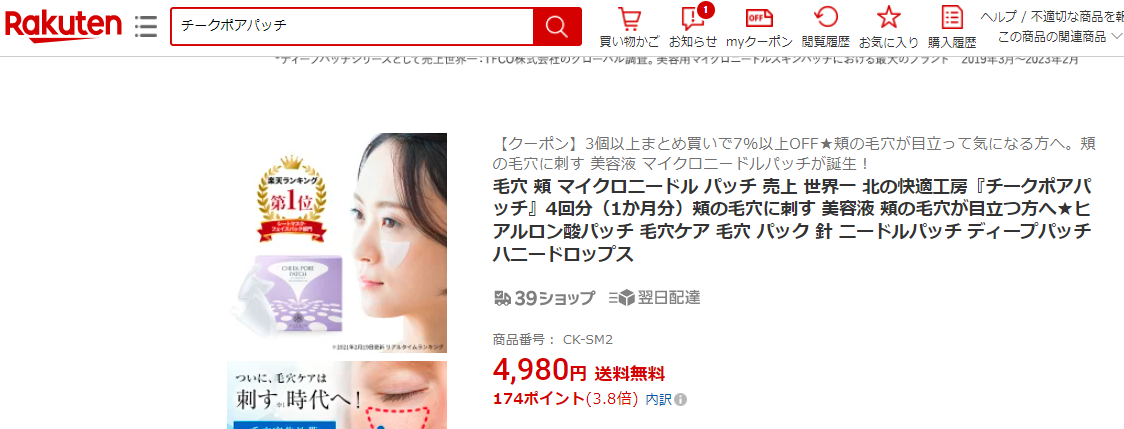Open the shopping cart (買い物かご)
This screenshot has width=1124, height=429.
(x=629, y=27)
